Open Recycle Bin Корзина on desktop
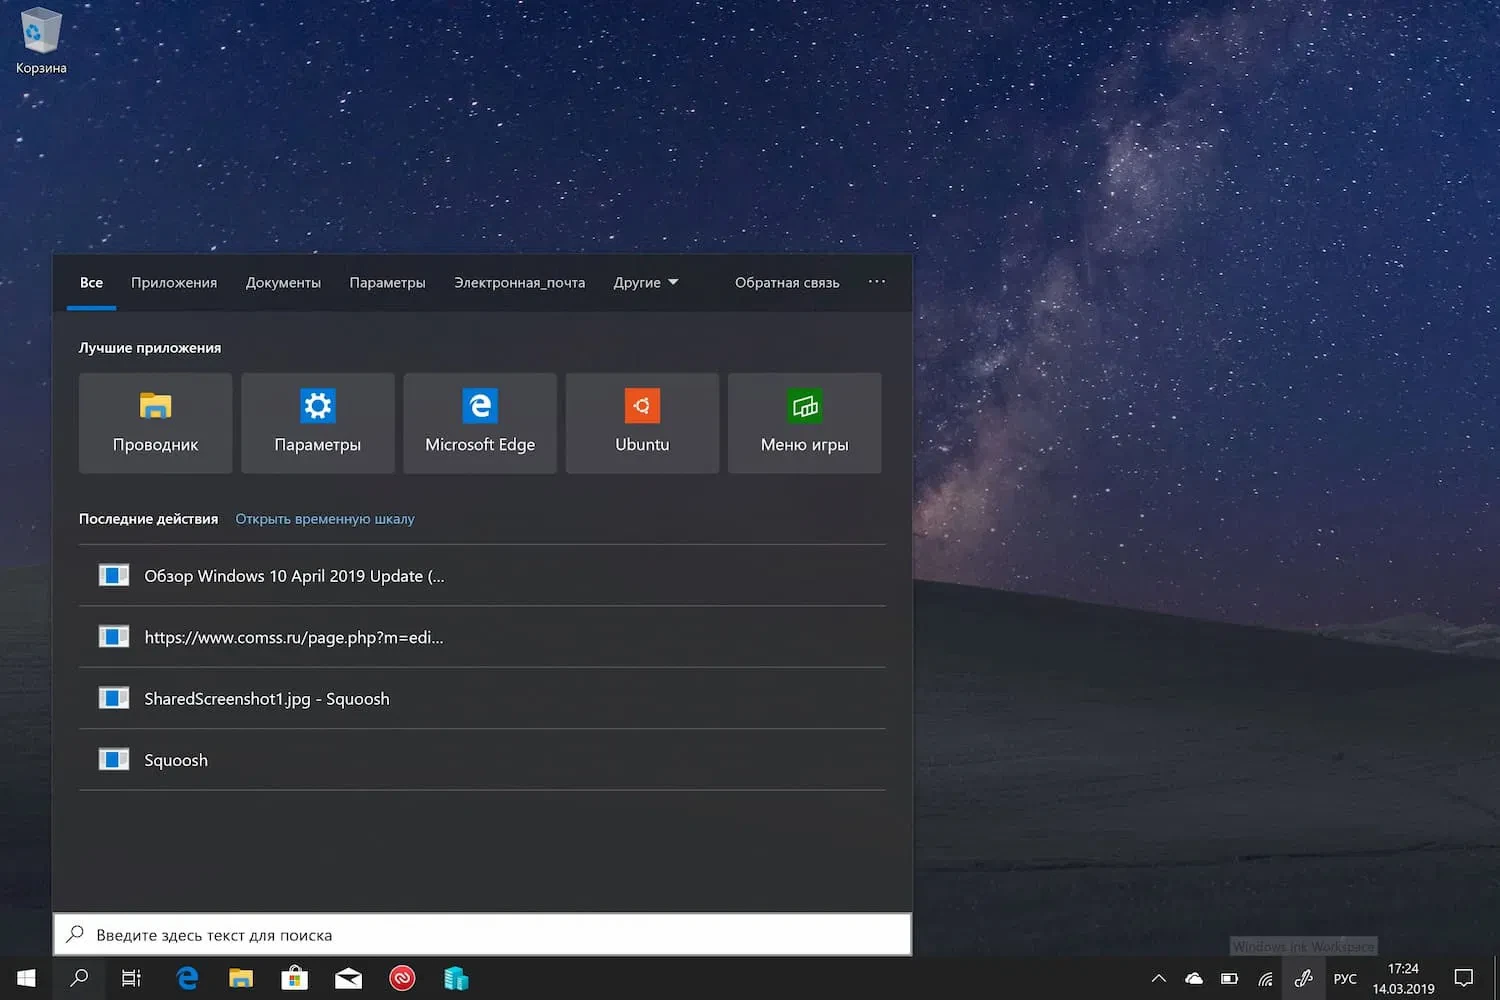The image size is (1500, 1000). coord(41,40)
